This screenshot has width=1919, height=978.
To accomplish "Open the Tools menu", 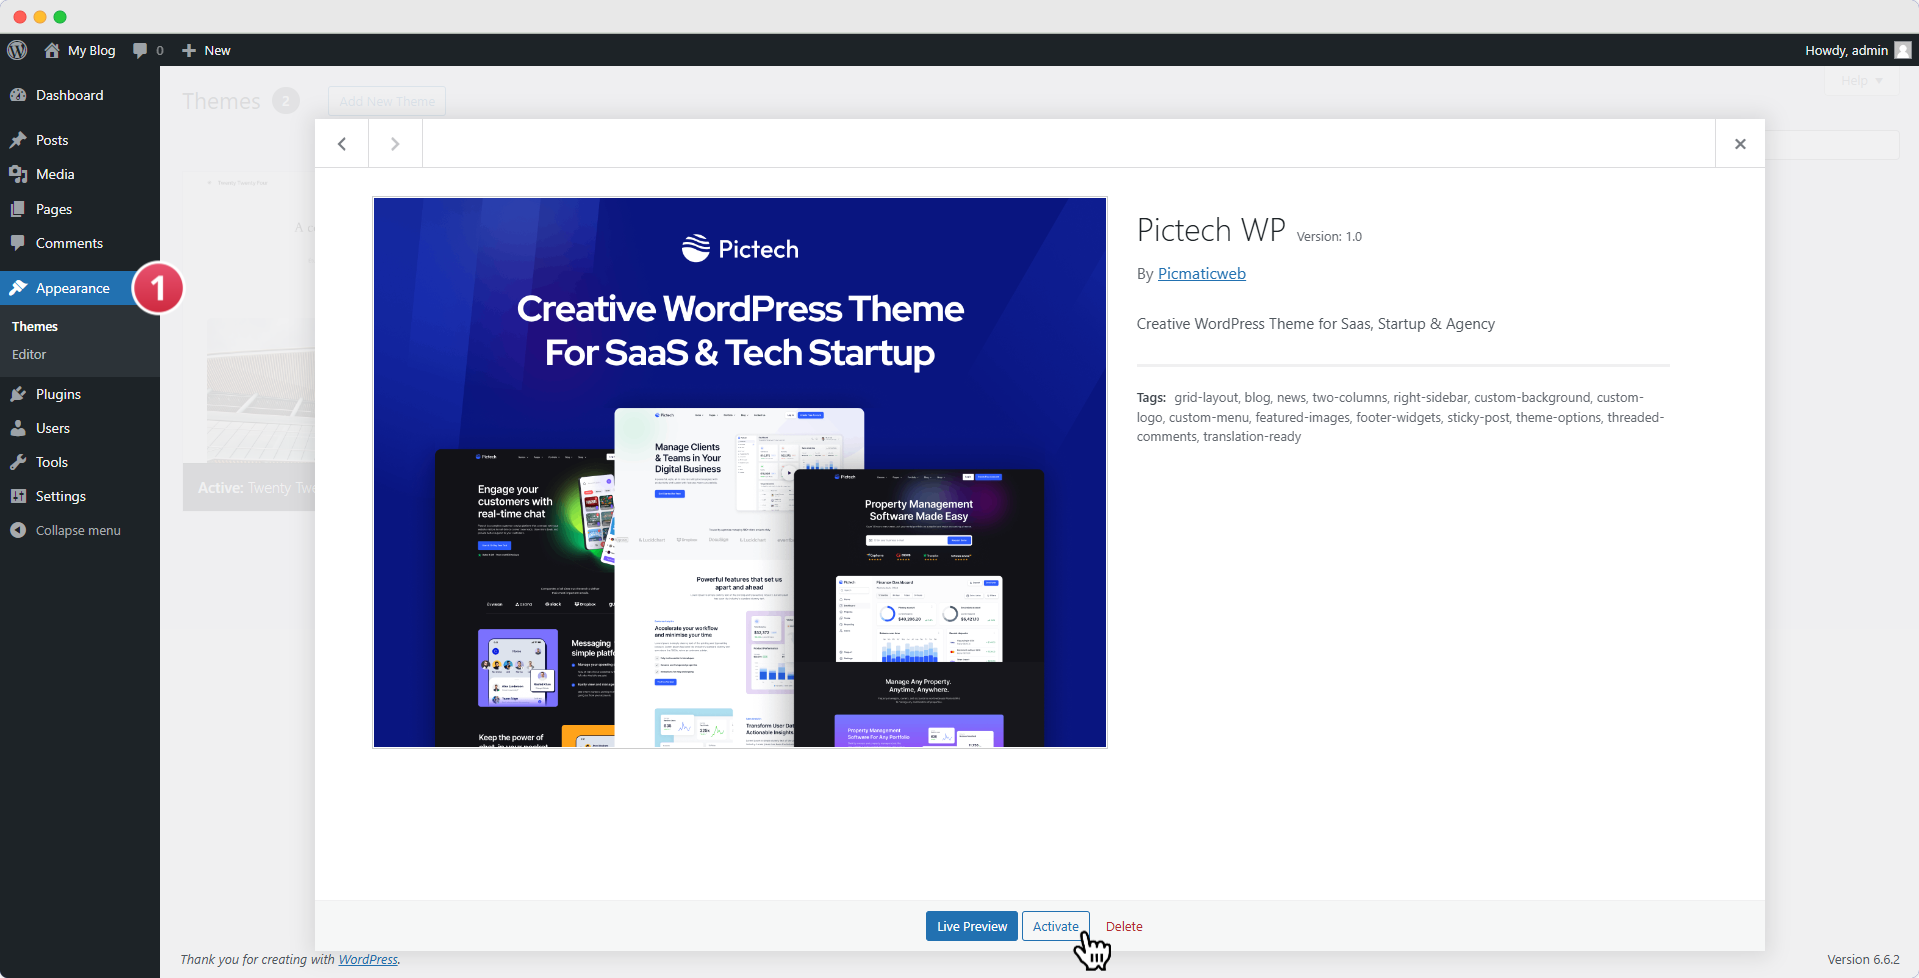I will 80,462.
